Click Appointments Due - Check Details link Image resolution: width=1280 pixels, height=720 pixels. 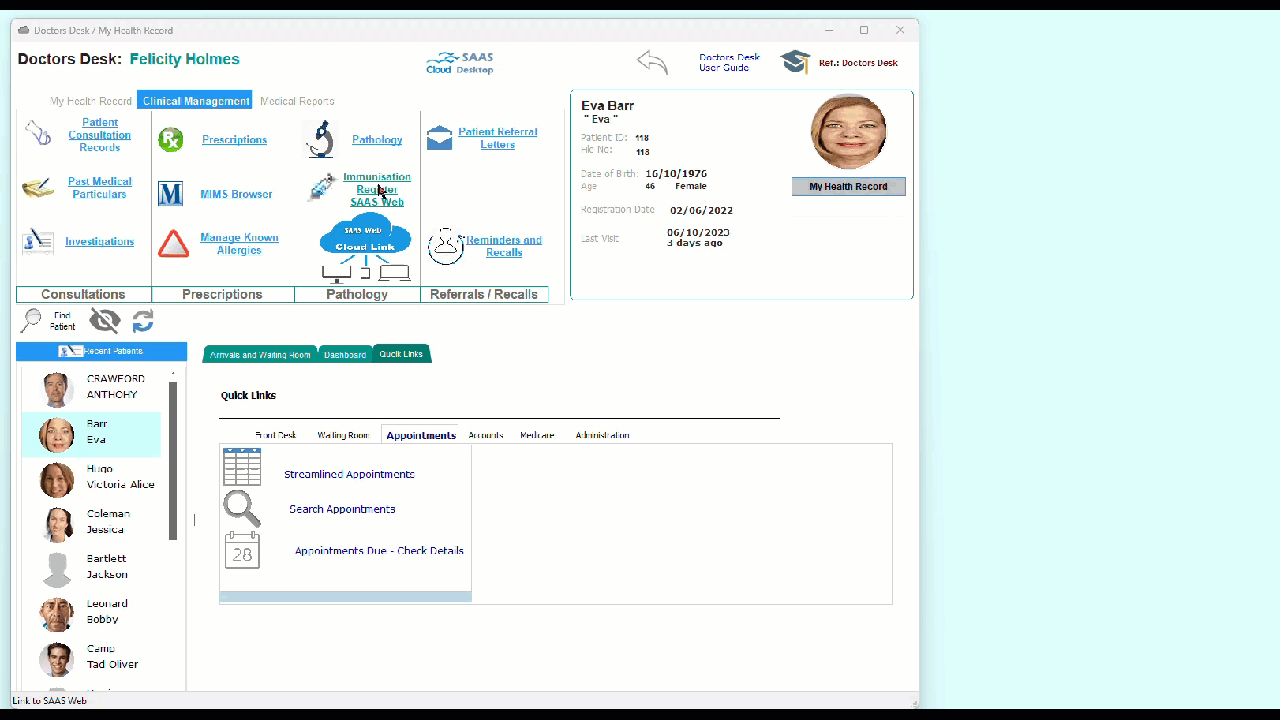tap(379, 551)
